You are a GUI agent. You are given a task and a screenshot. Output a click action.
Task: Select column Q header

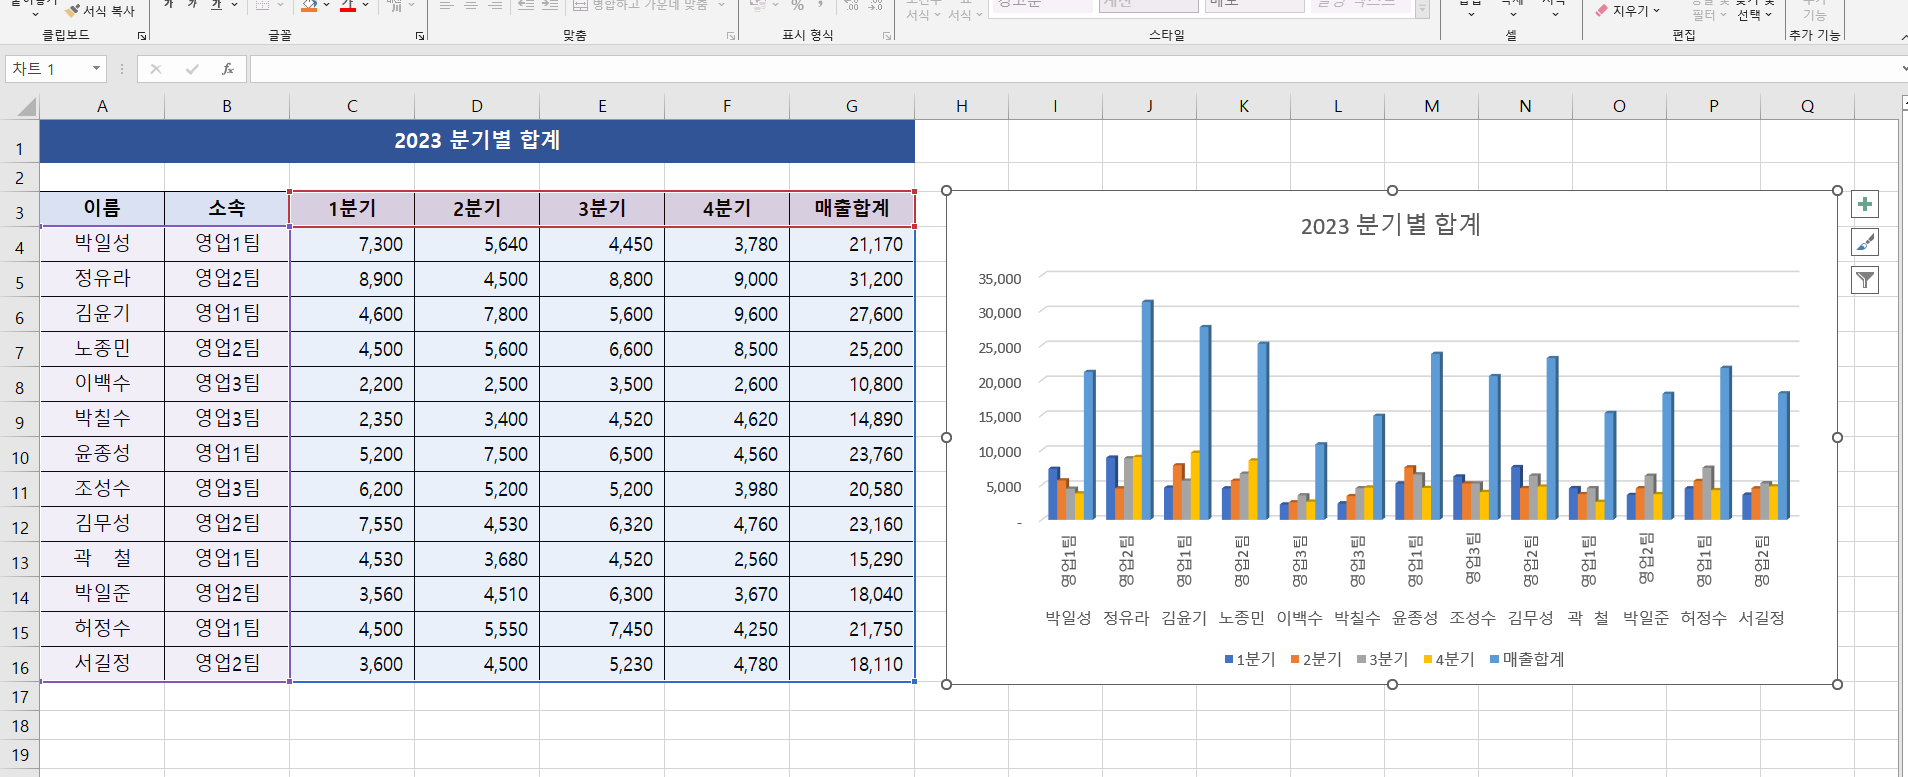click(x=1807, y=106)
